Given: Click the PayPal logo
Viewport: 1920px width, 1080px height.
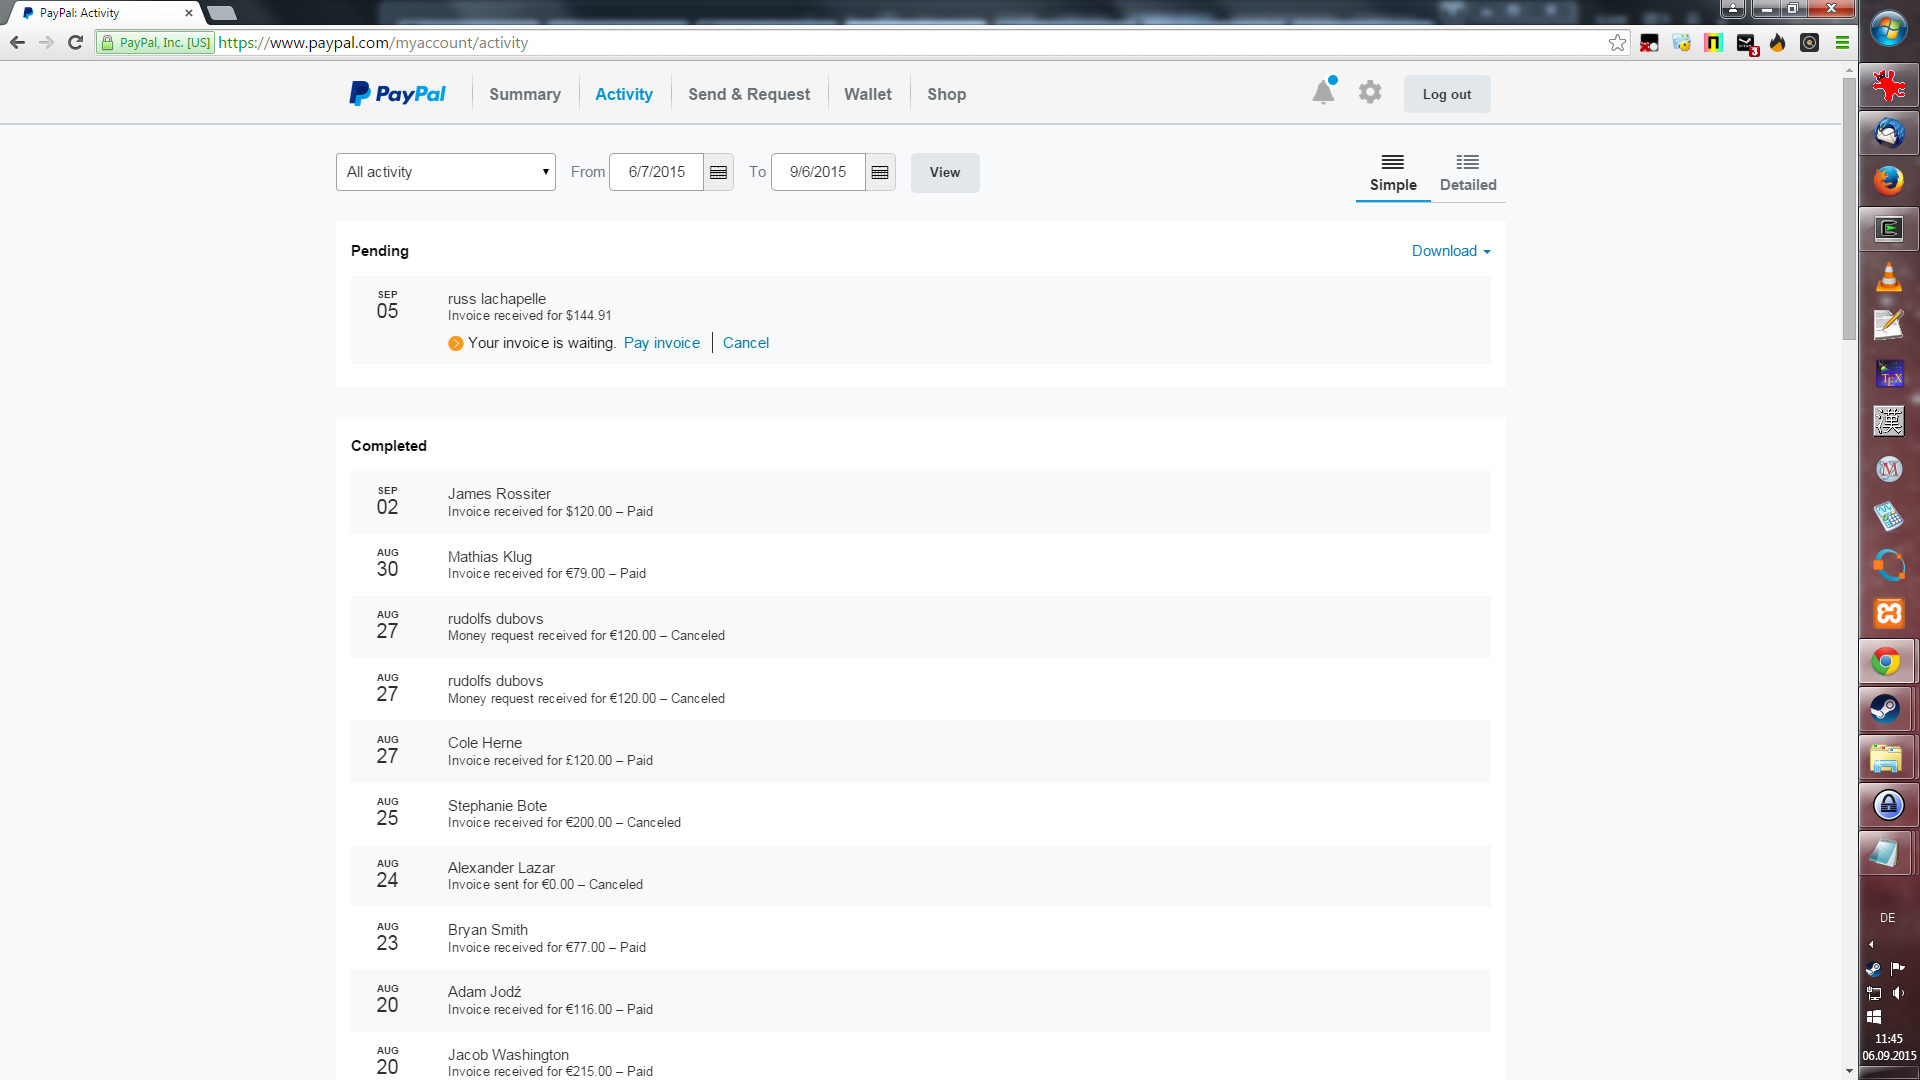Looking at the screenshot, I should (398, 94).
